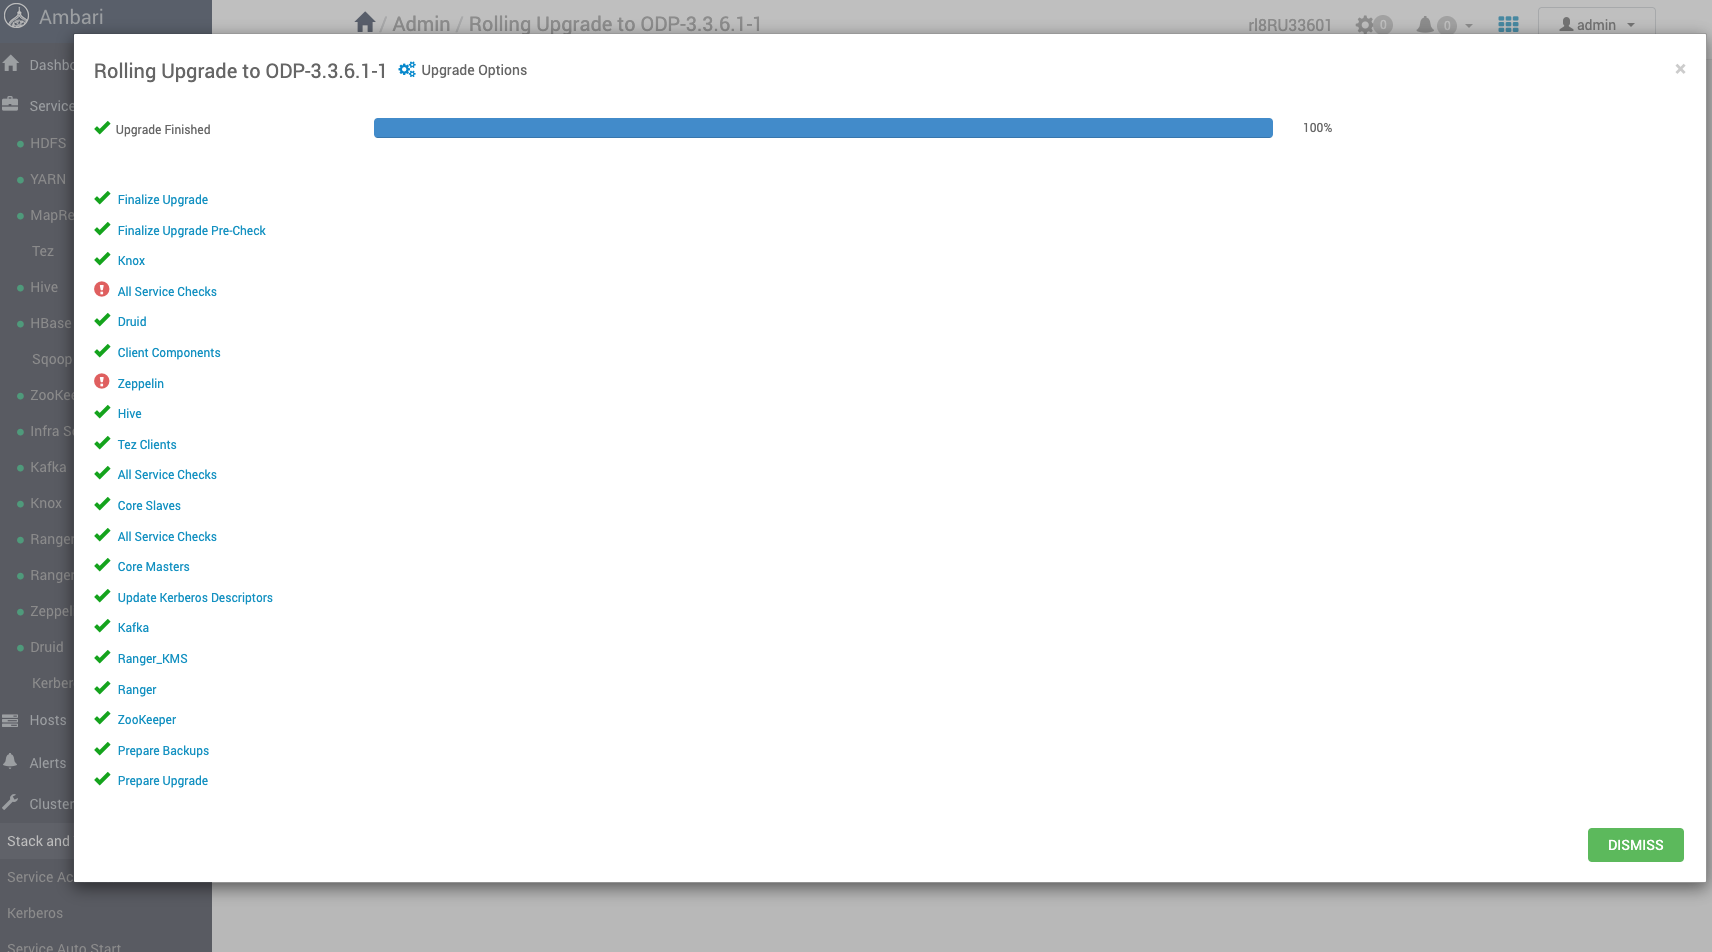
Task: Open the Prepare Upgrade step link
Action: click(163, 781)
